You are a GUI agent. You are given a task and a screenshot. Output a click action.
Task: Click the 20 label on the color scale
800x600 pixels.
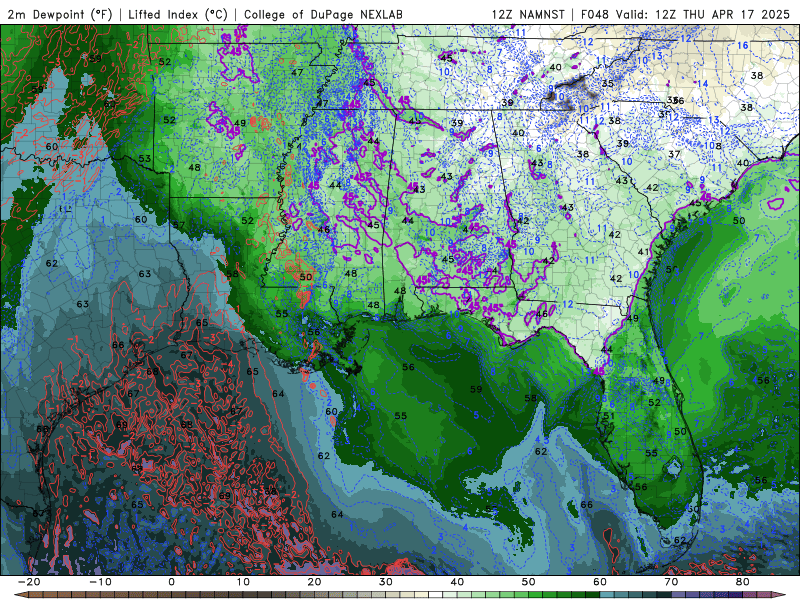tap(314, 582)
